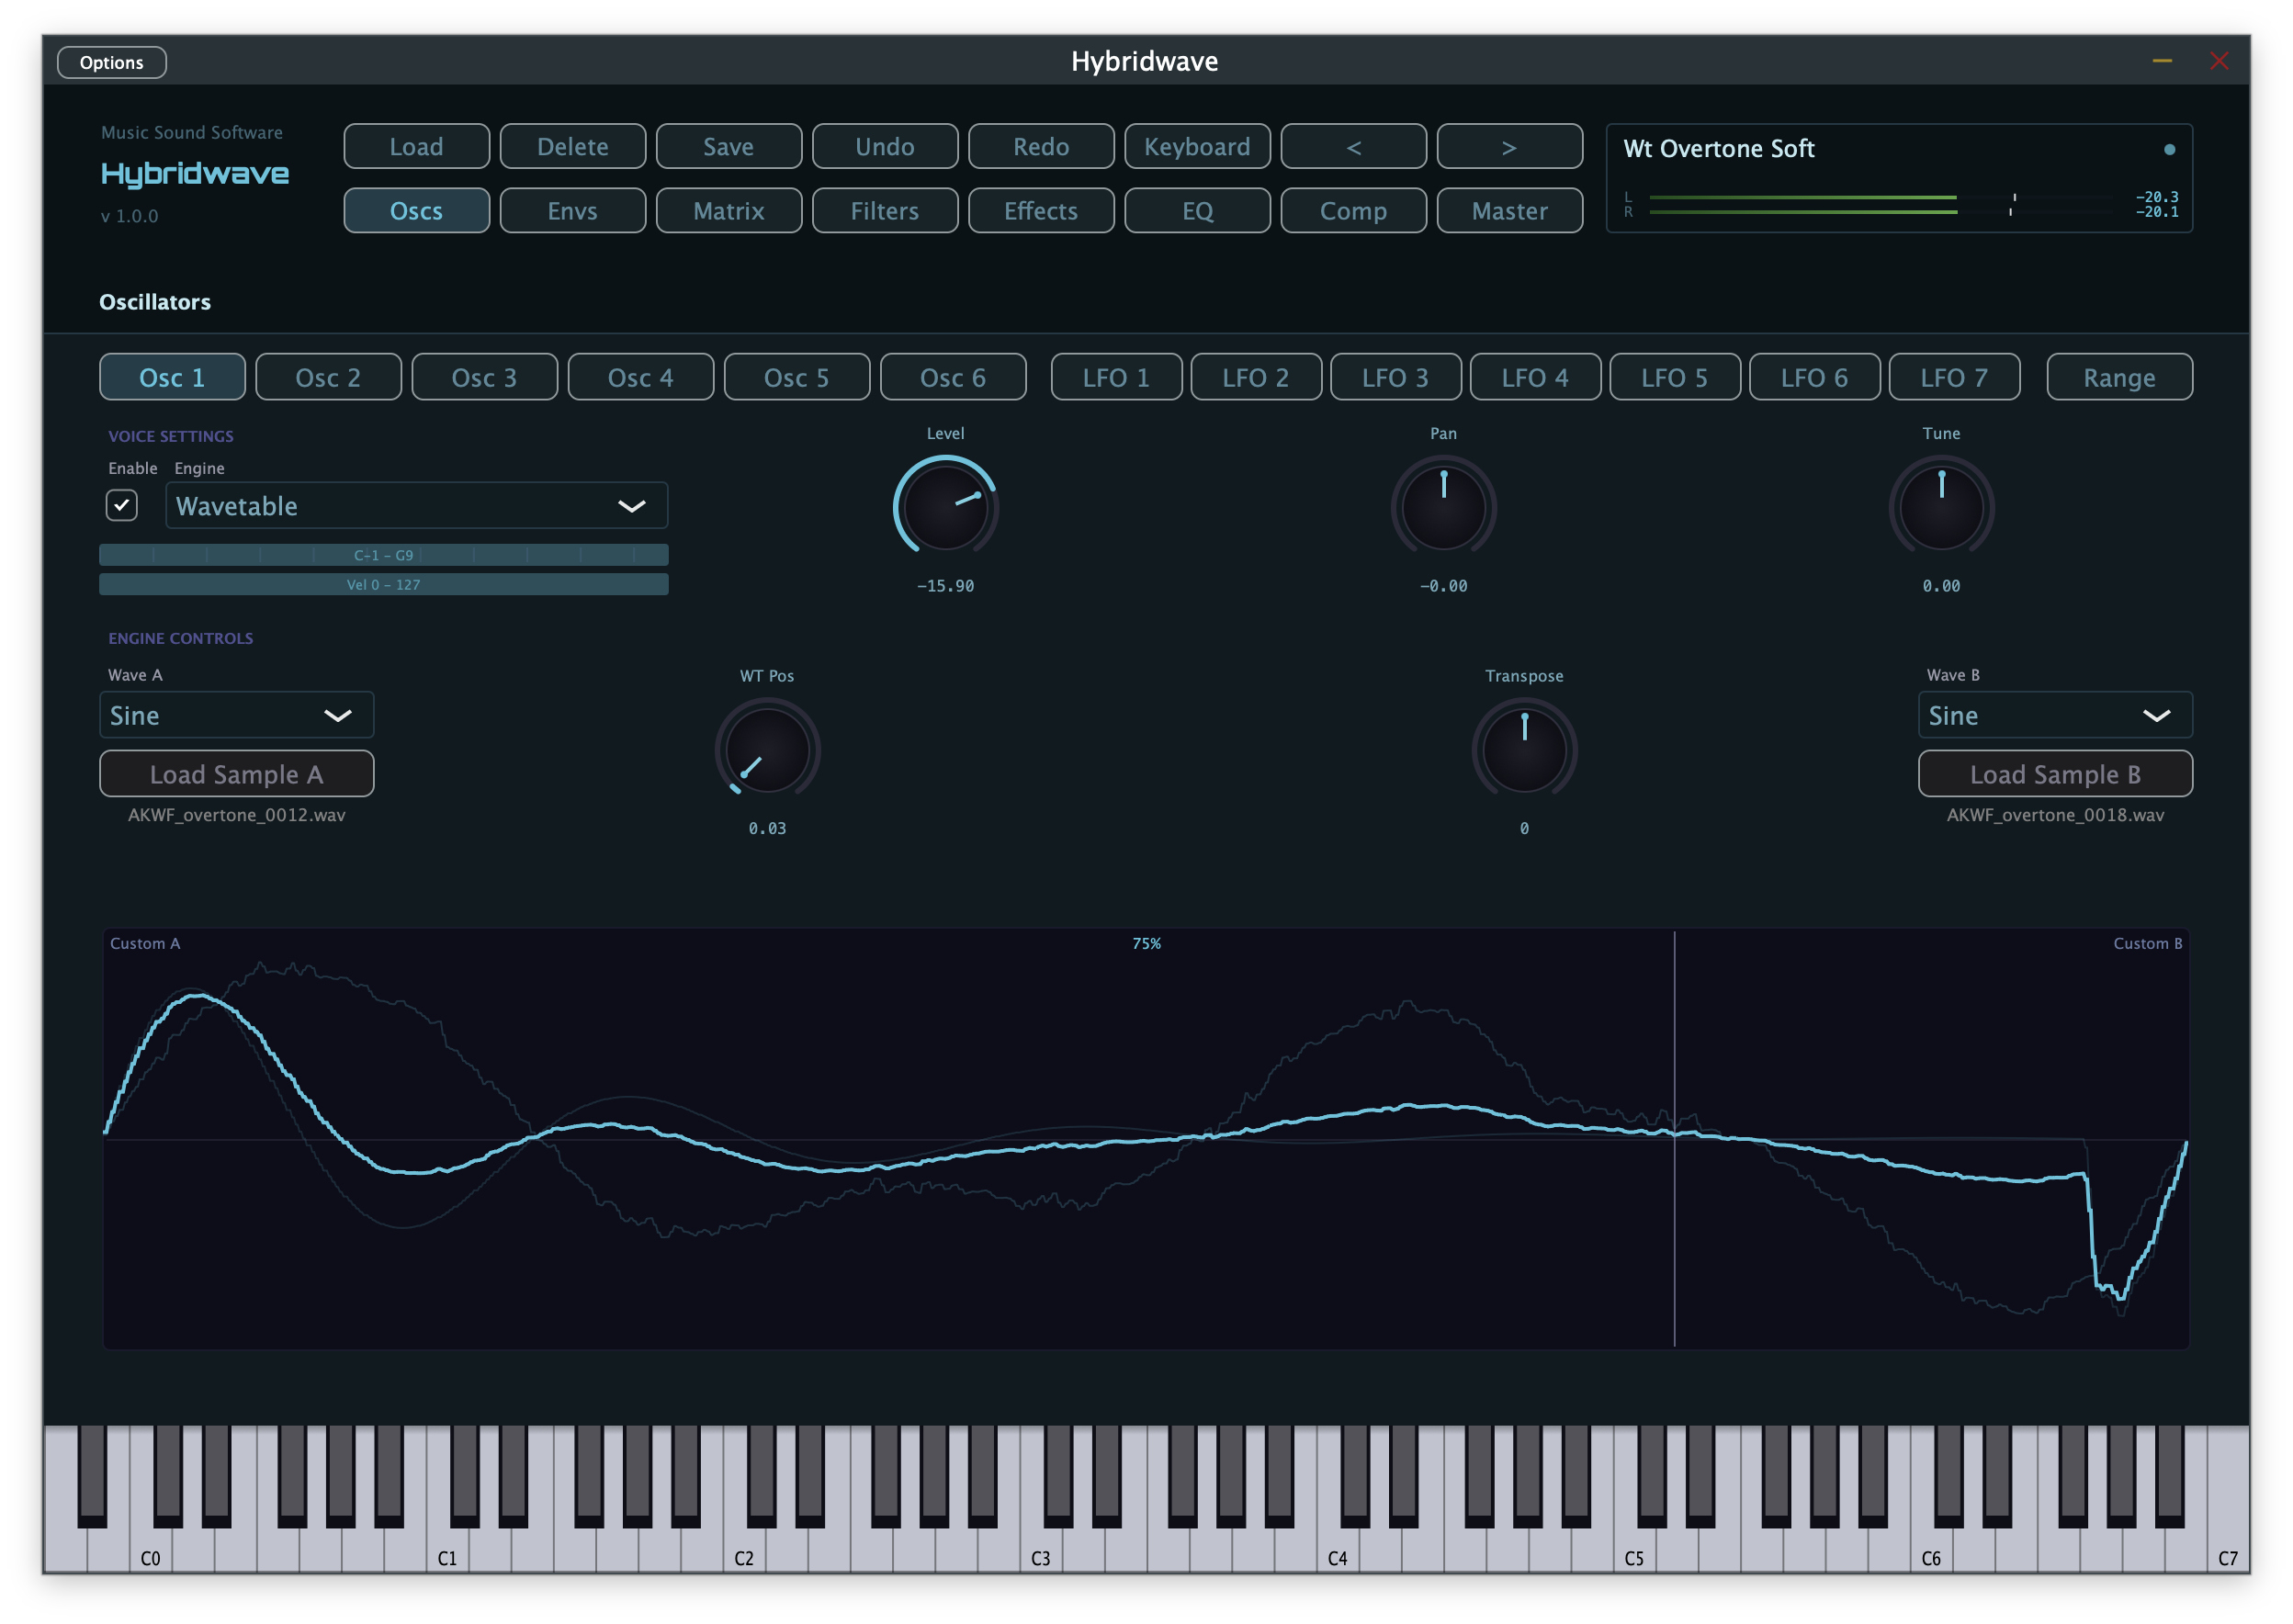Click the WT Pos value 0.03
Screen dimensions: 2293x1624
pos(767,828)
